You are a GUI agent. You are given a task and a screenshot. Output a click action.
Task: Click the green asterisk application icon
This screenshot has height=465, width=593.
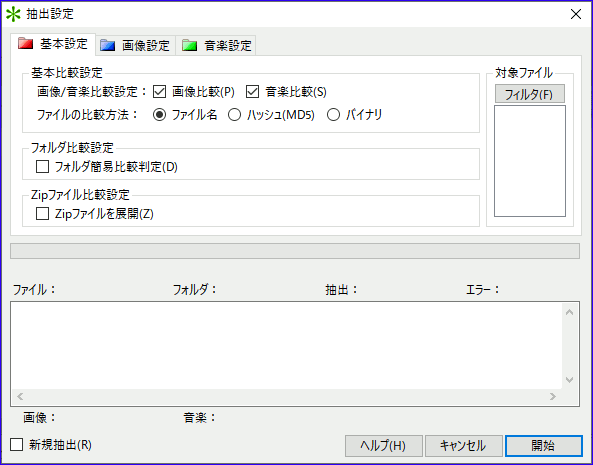[x=13, y=14]
